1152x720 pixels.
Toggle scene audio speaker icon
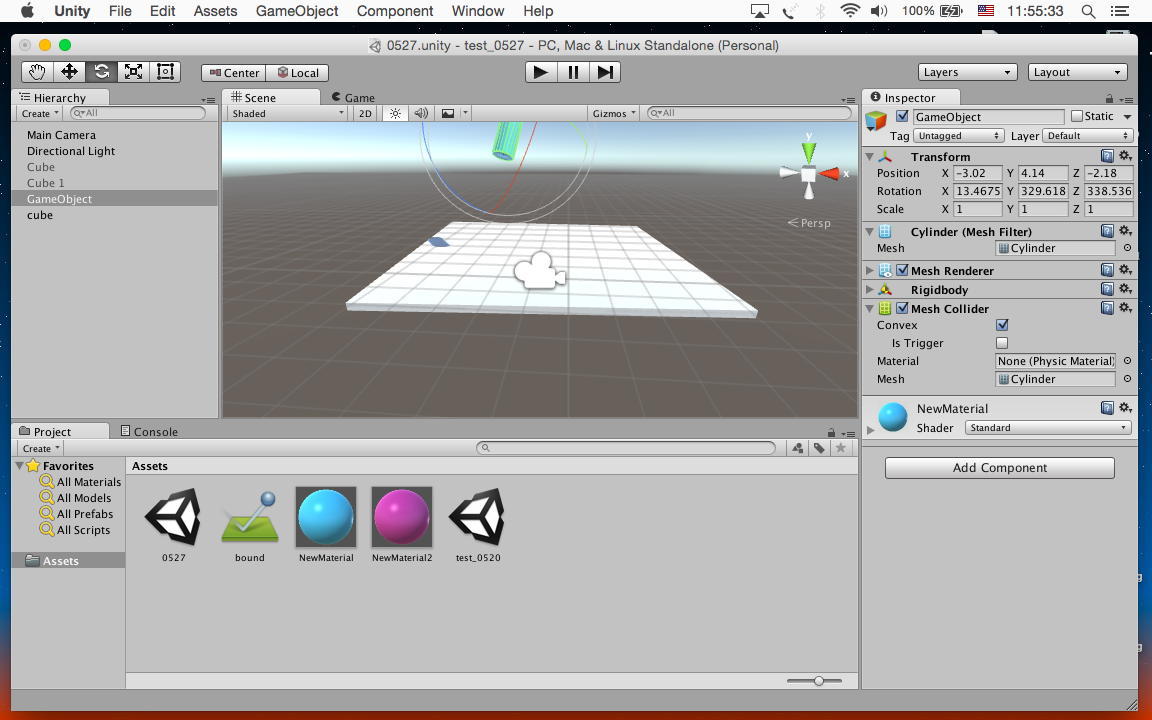[x=421, y=113]
